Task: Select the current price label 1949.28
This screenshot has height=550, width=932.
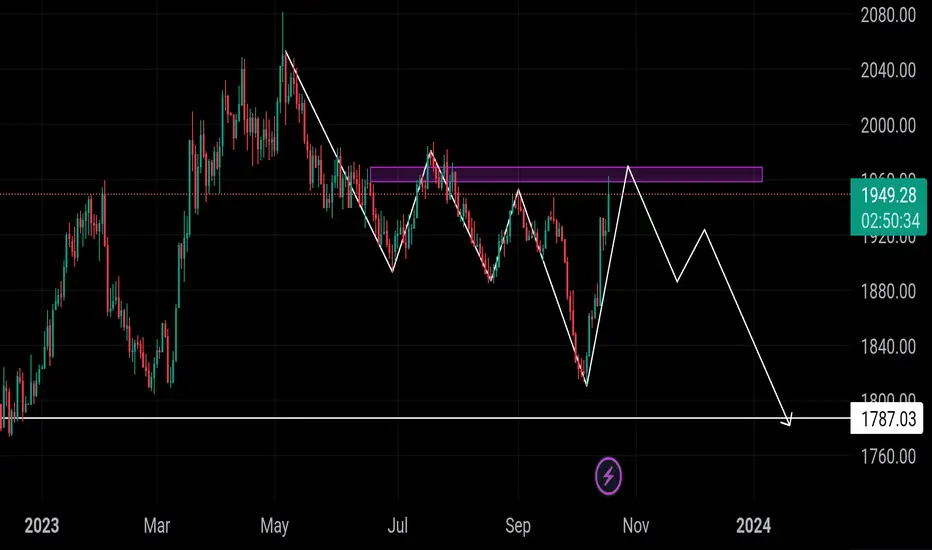Action: (888, 195)
